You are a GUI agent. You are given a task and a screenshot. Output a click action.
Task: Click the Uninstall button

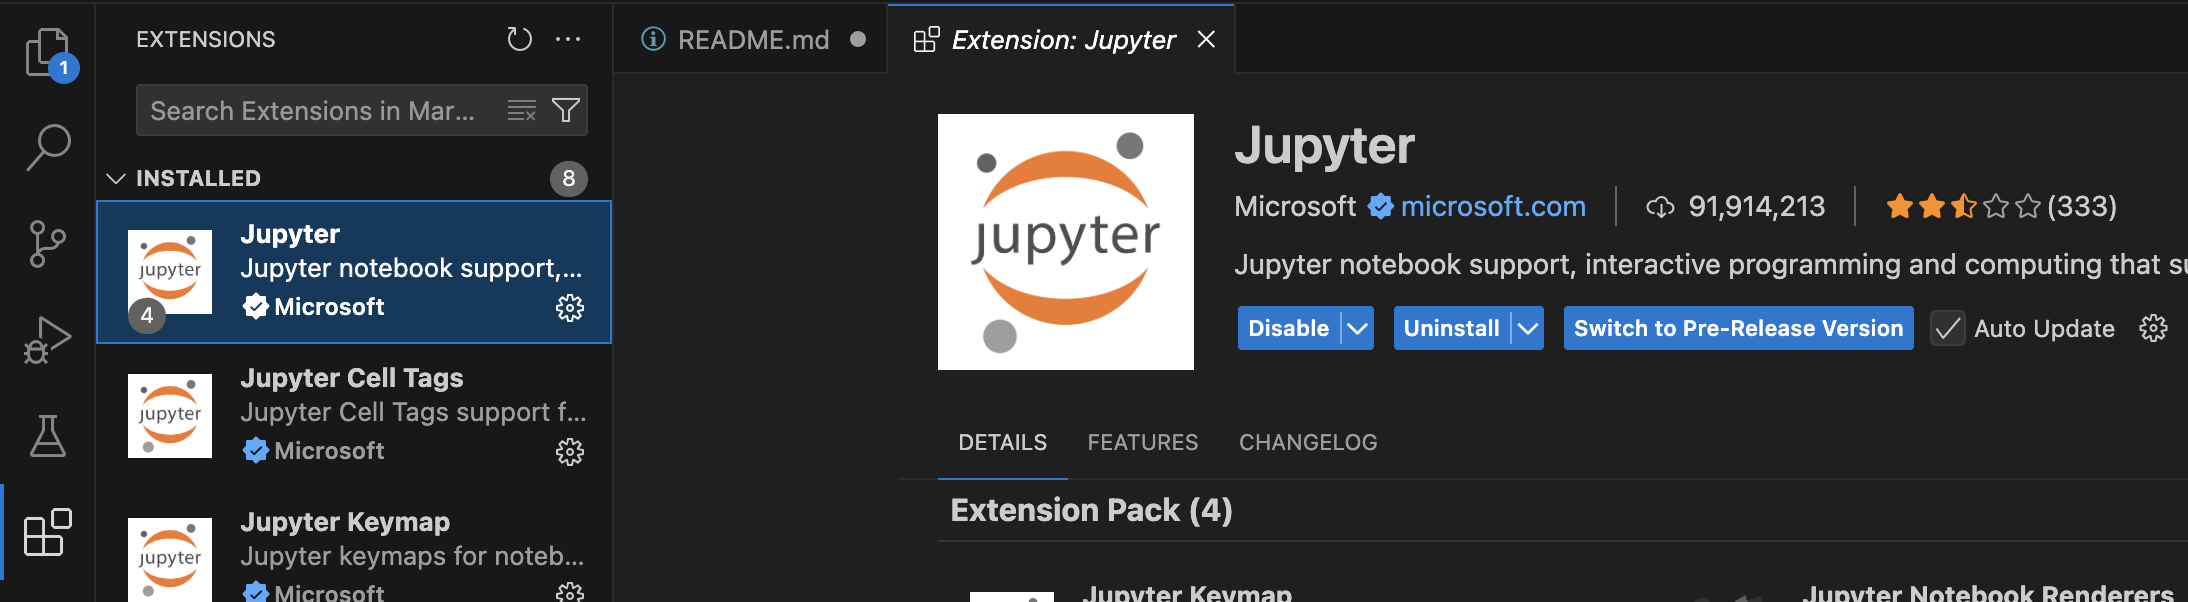coord(1452,328)
